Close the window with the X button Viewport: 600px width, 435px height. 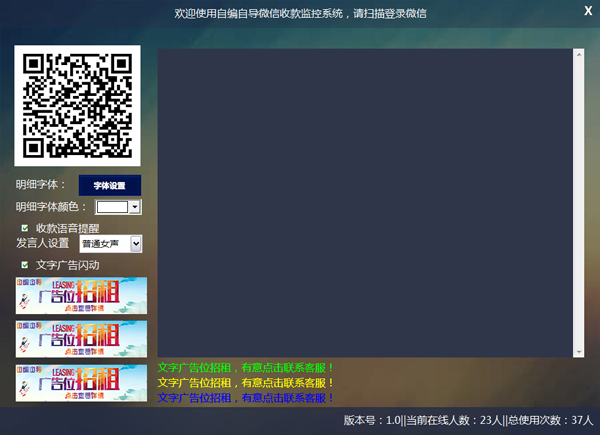pyautogui.click(x=588, y=11)
